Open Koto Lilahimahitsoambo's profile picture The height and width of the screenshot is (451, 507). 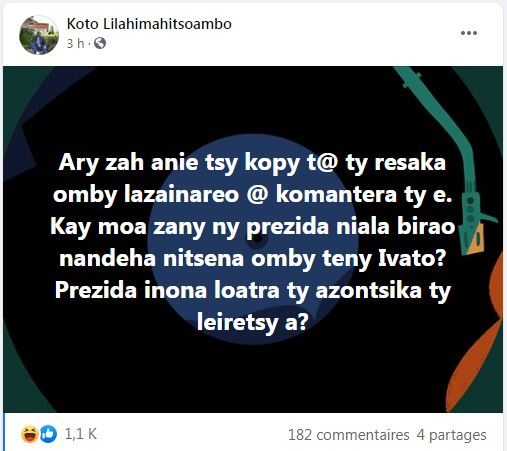(39, 35)
